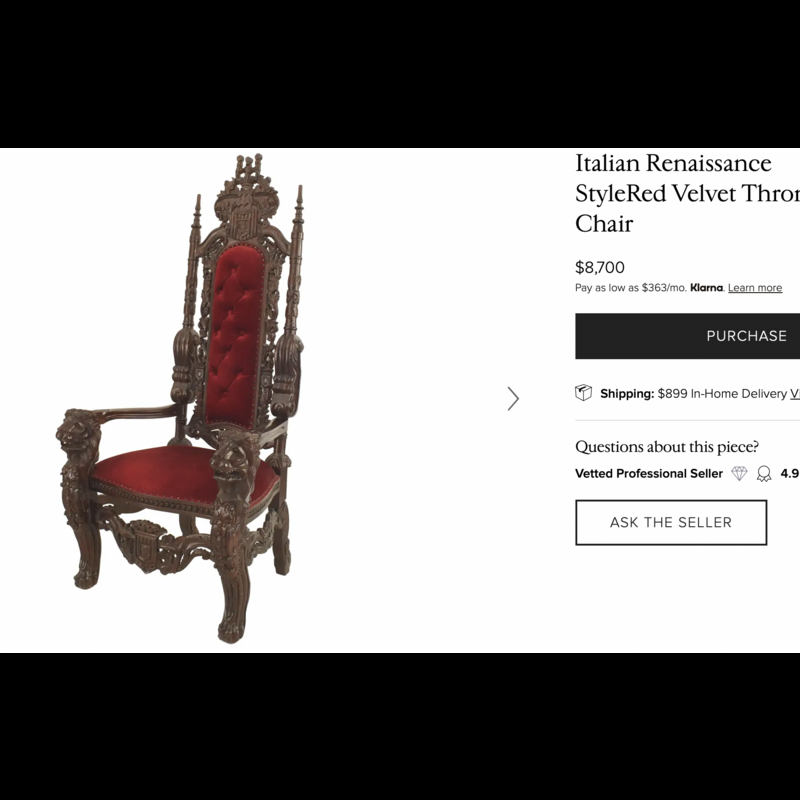This screenshot has width=800, height=800.
Task: Click the shipping box icon
Action: pyautogui.click(x=583, y=393)
